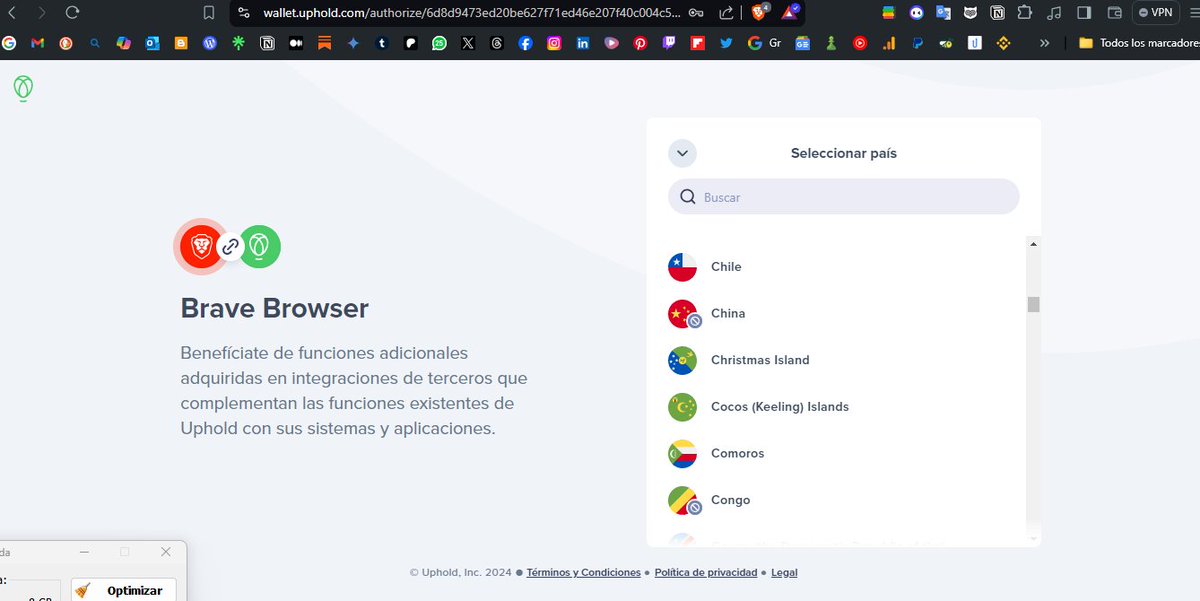Select Congo from country list

click(846, 500)
